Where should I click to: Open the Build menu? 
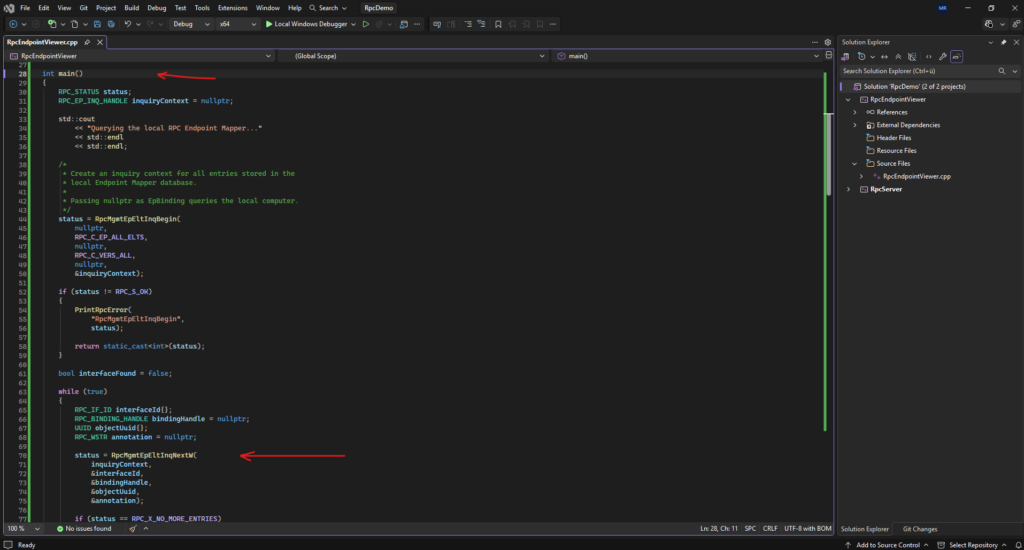point(131,8)
